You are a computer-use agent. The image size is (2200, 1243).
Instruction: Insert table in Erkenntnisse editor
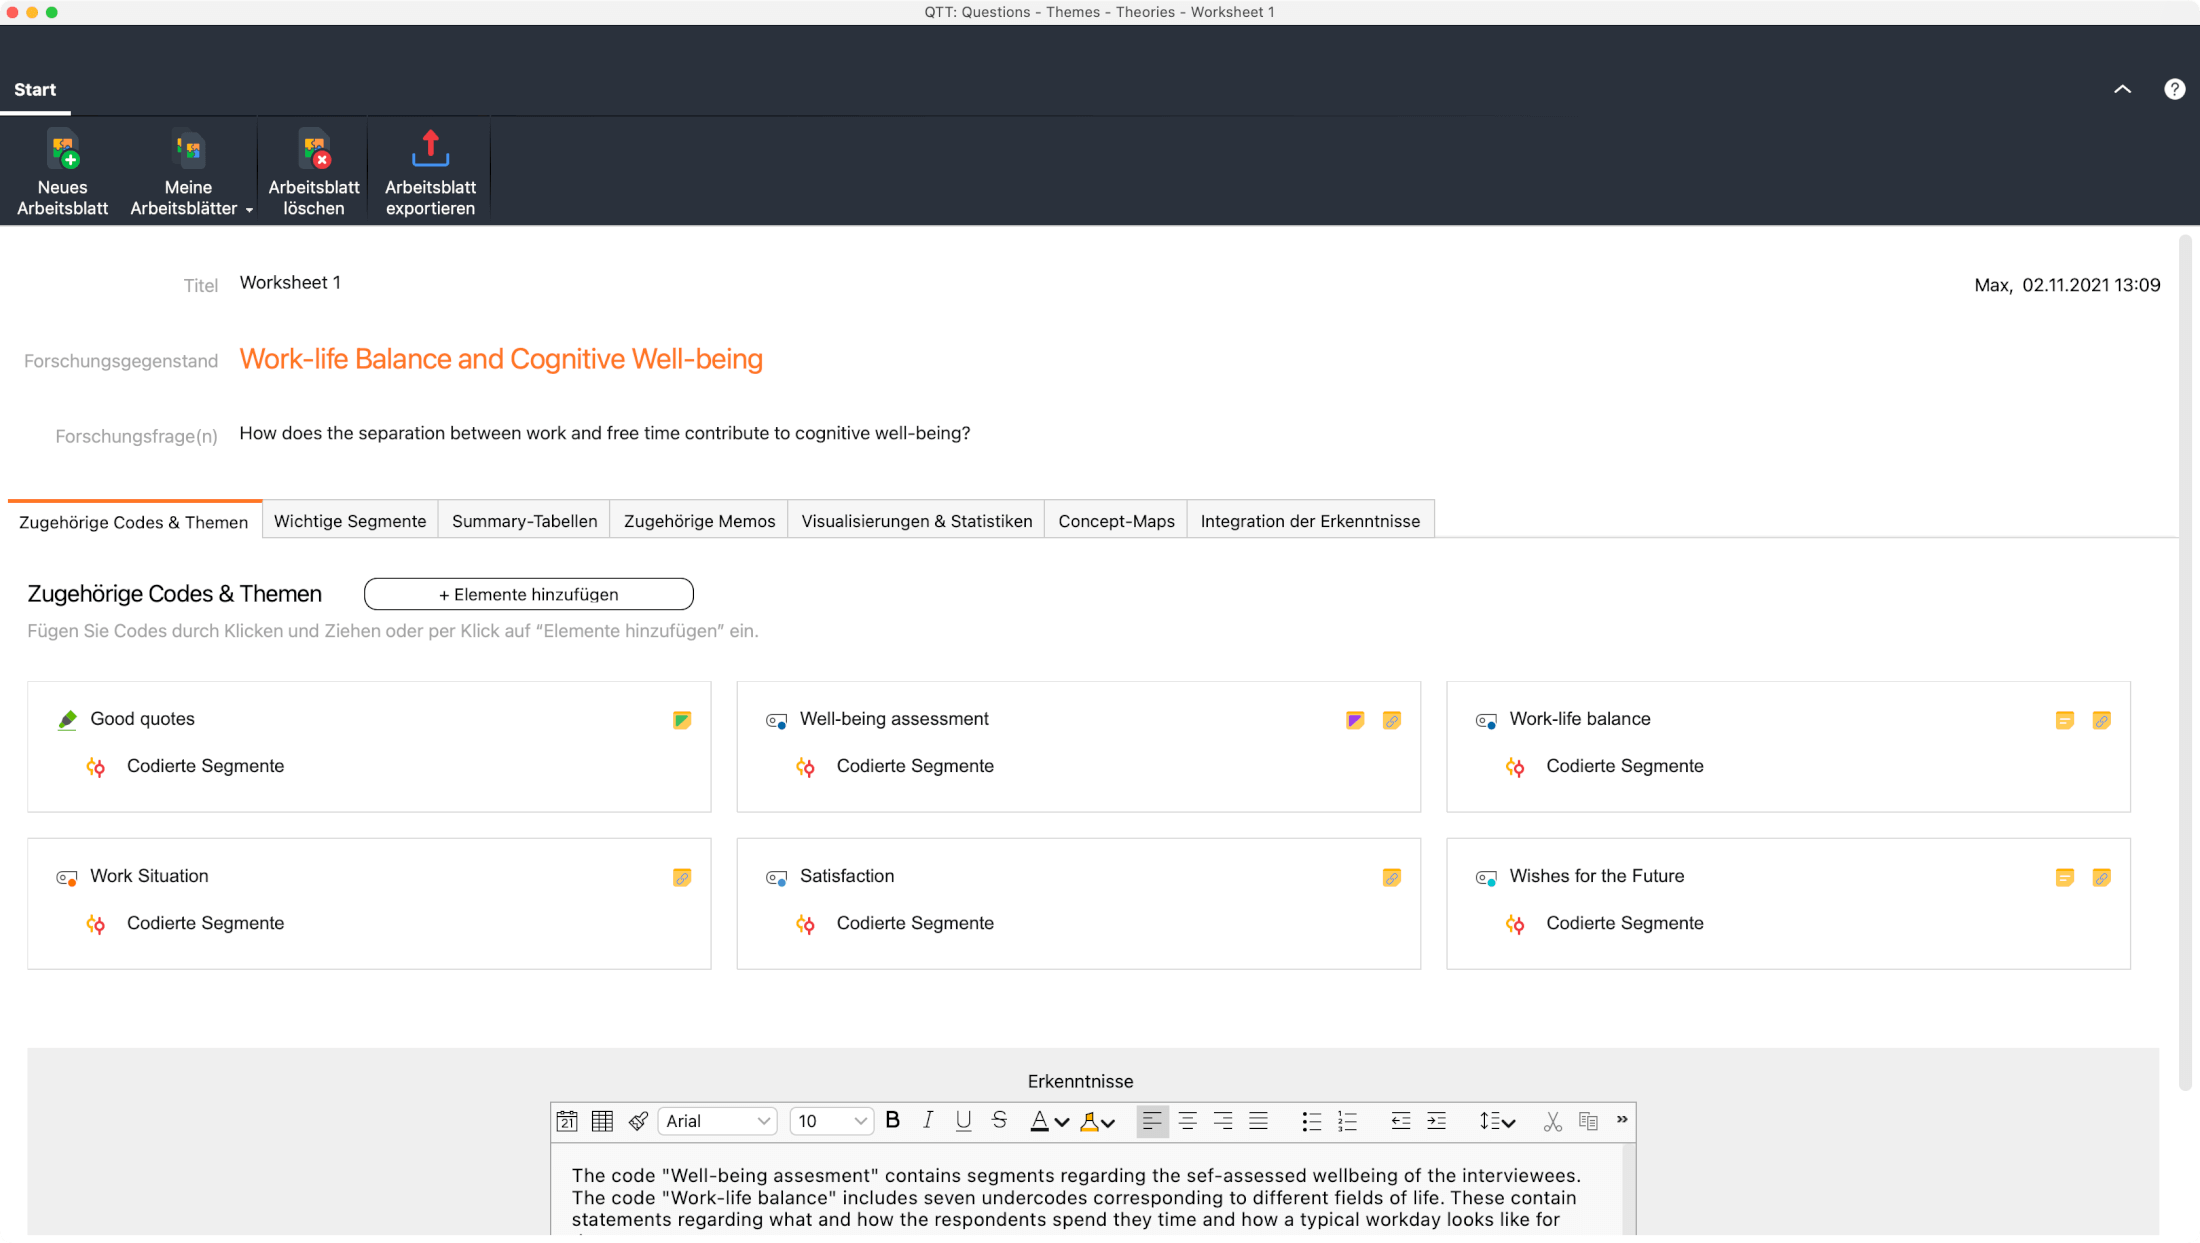602,1121
